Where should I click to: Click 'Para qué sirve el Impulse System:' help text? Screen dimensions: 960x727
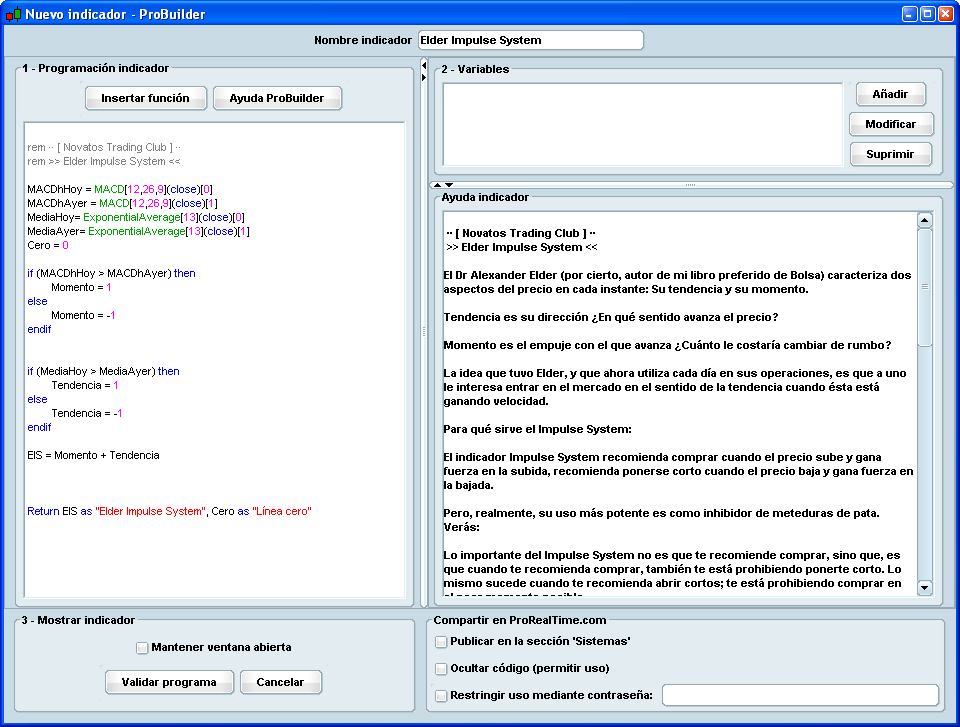(538, 429)
